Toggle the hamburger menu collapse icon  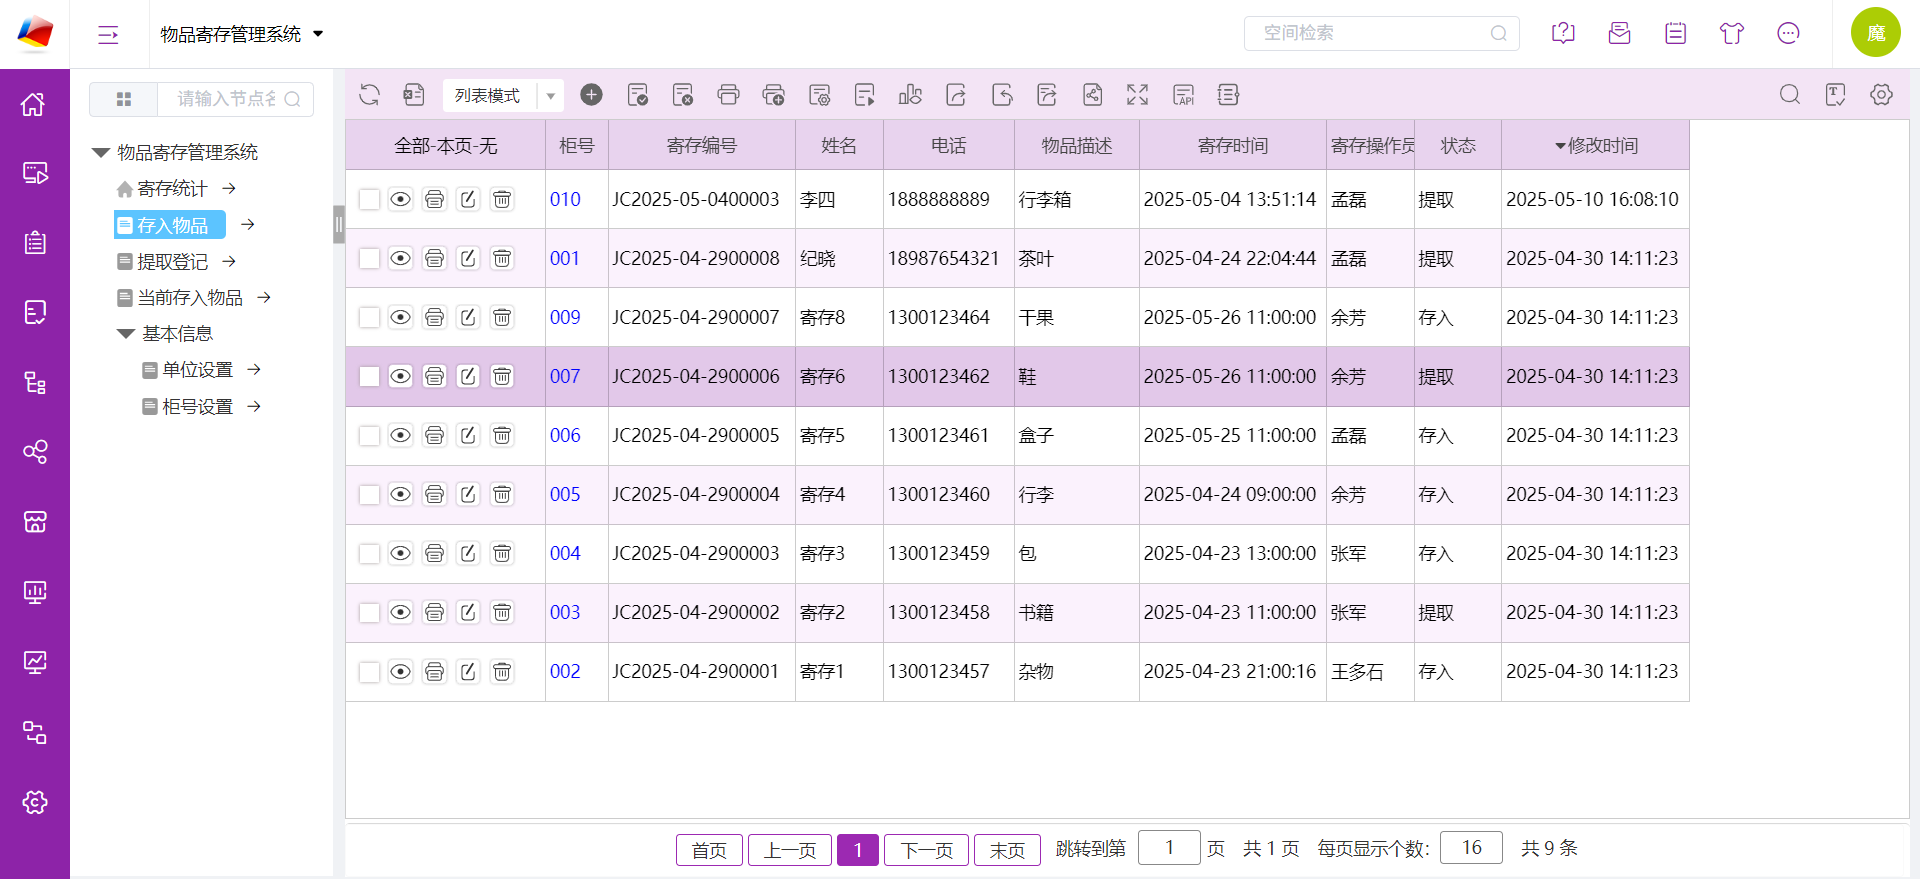108,35
